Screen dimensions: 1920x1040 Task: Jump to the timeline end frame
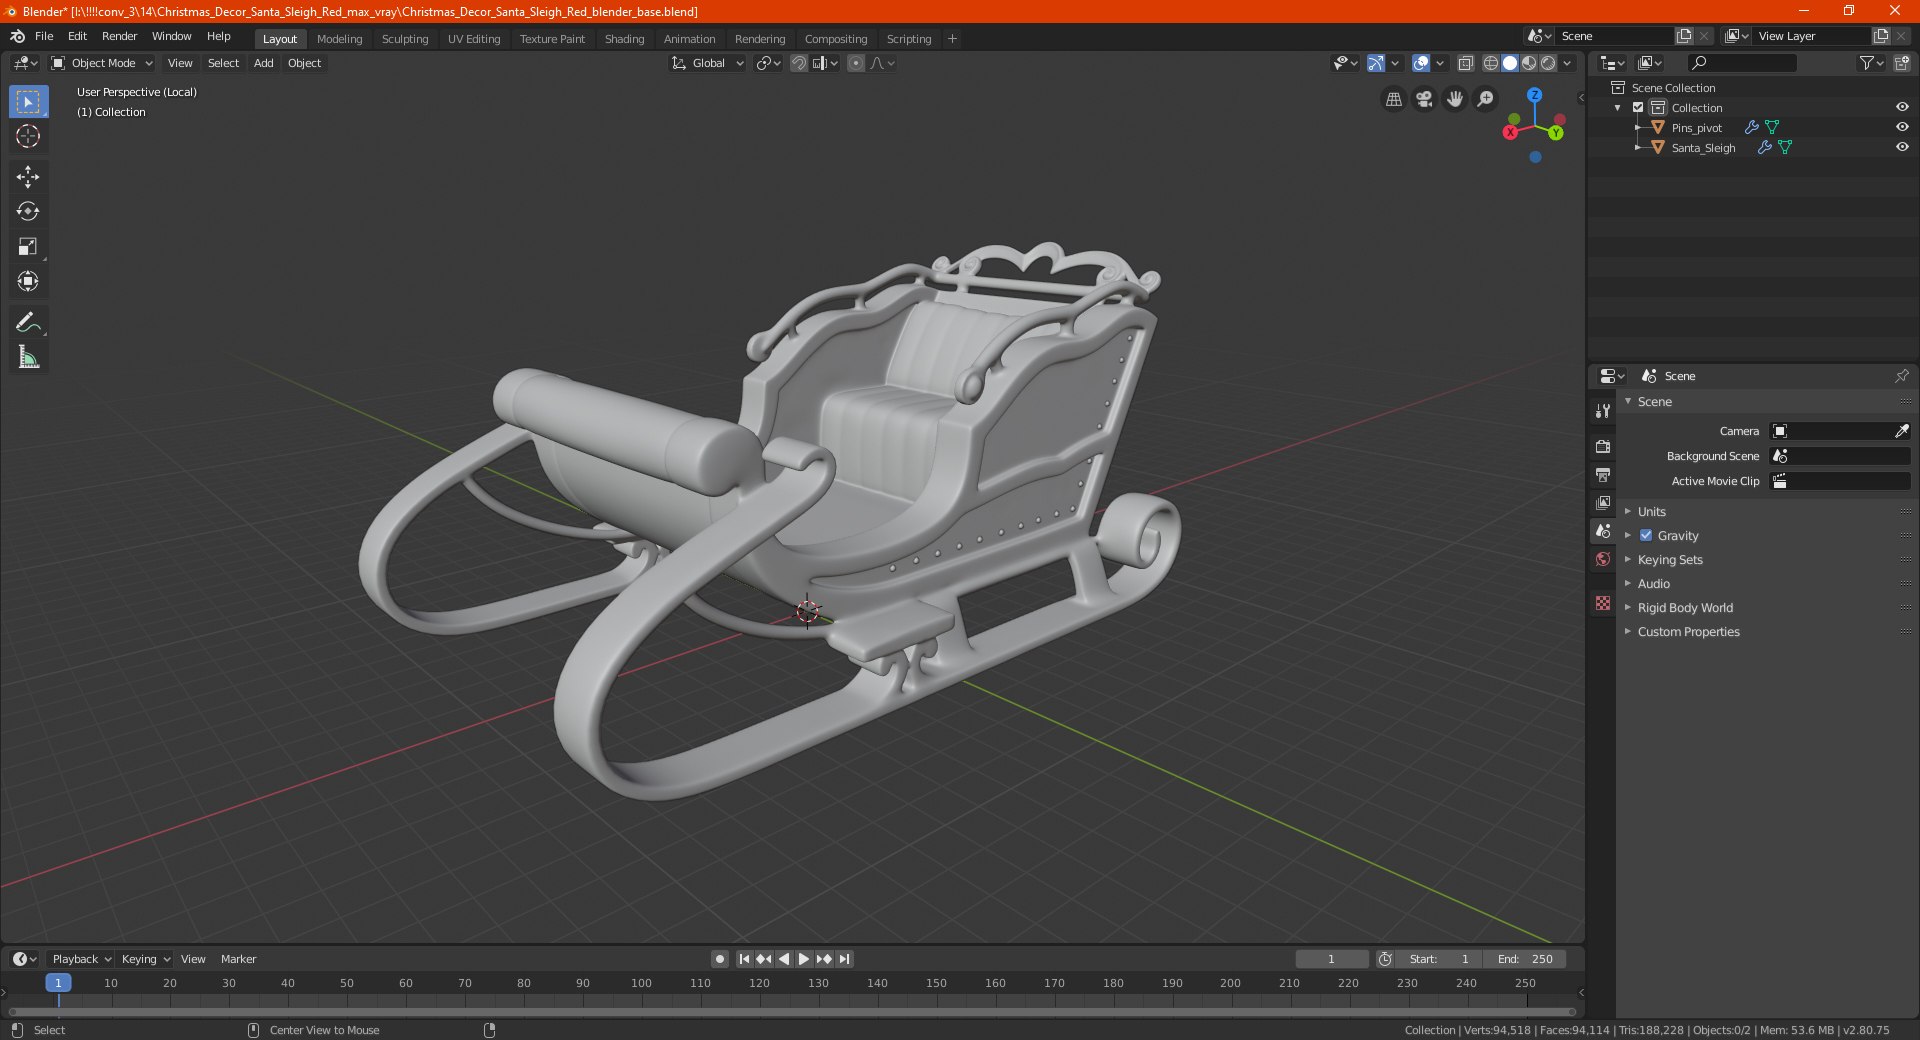pyautogui.click(x=844, y=959)
